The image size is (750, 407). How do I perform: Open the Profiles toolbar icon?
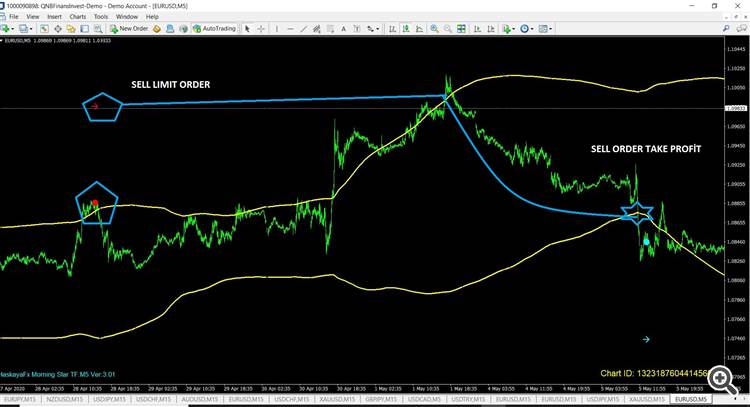pyautogui.click(x=23, y=29)
